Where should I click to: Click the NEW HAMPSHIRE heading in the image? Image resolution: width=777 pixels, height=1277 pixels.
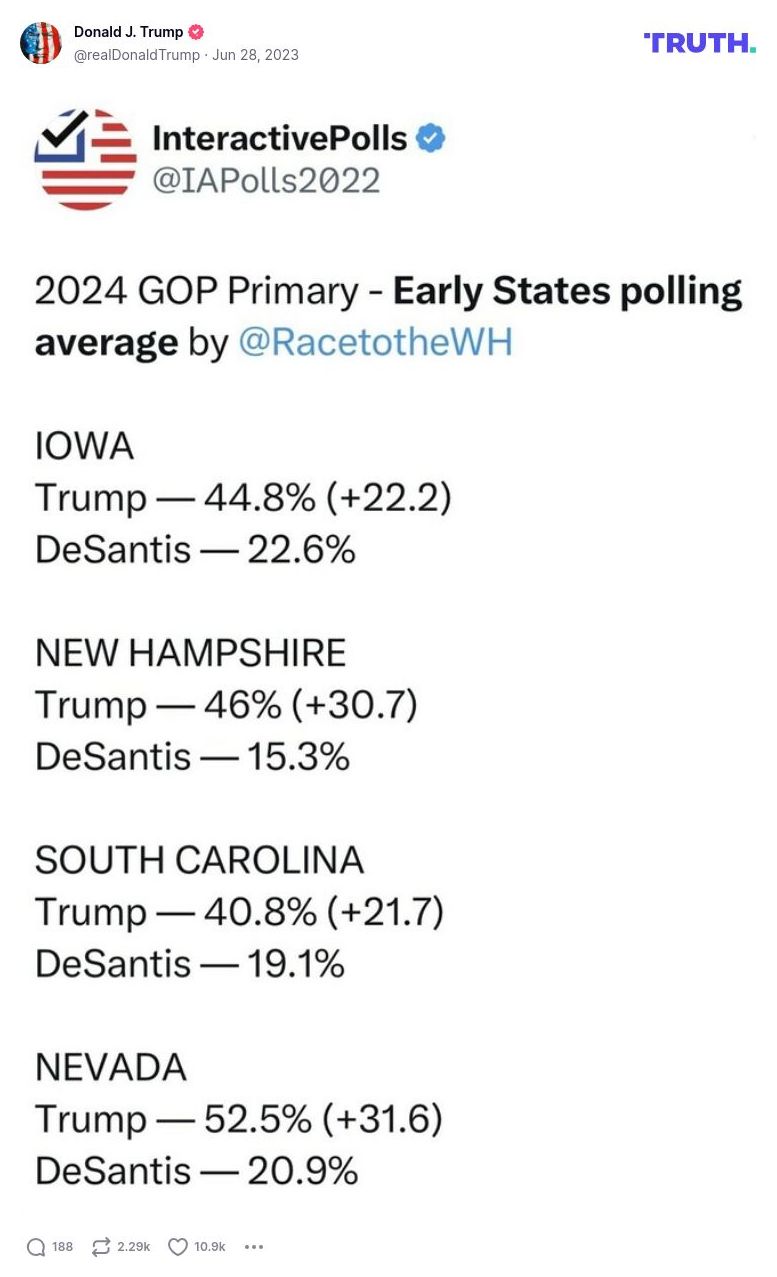(x=190, y=653)
